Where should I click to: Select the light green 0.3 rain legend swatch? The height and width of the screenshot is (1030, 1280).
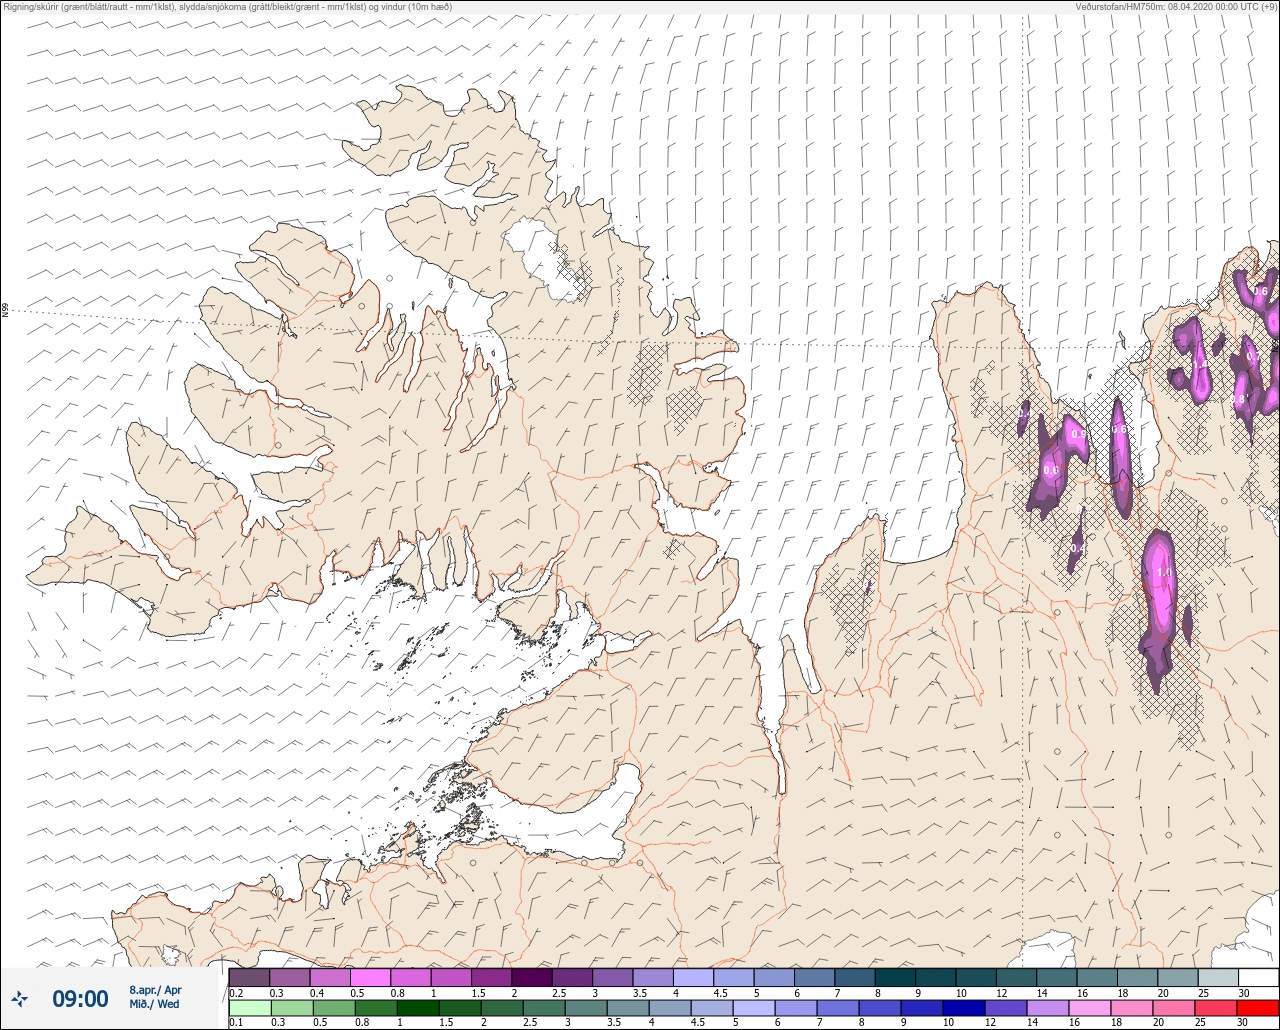tap(292, 1007)
